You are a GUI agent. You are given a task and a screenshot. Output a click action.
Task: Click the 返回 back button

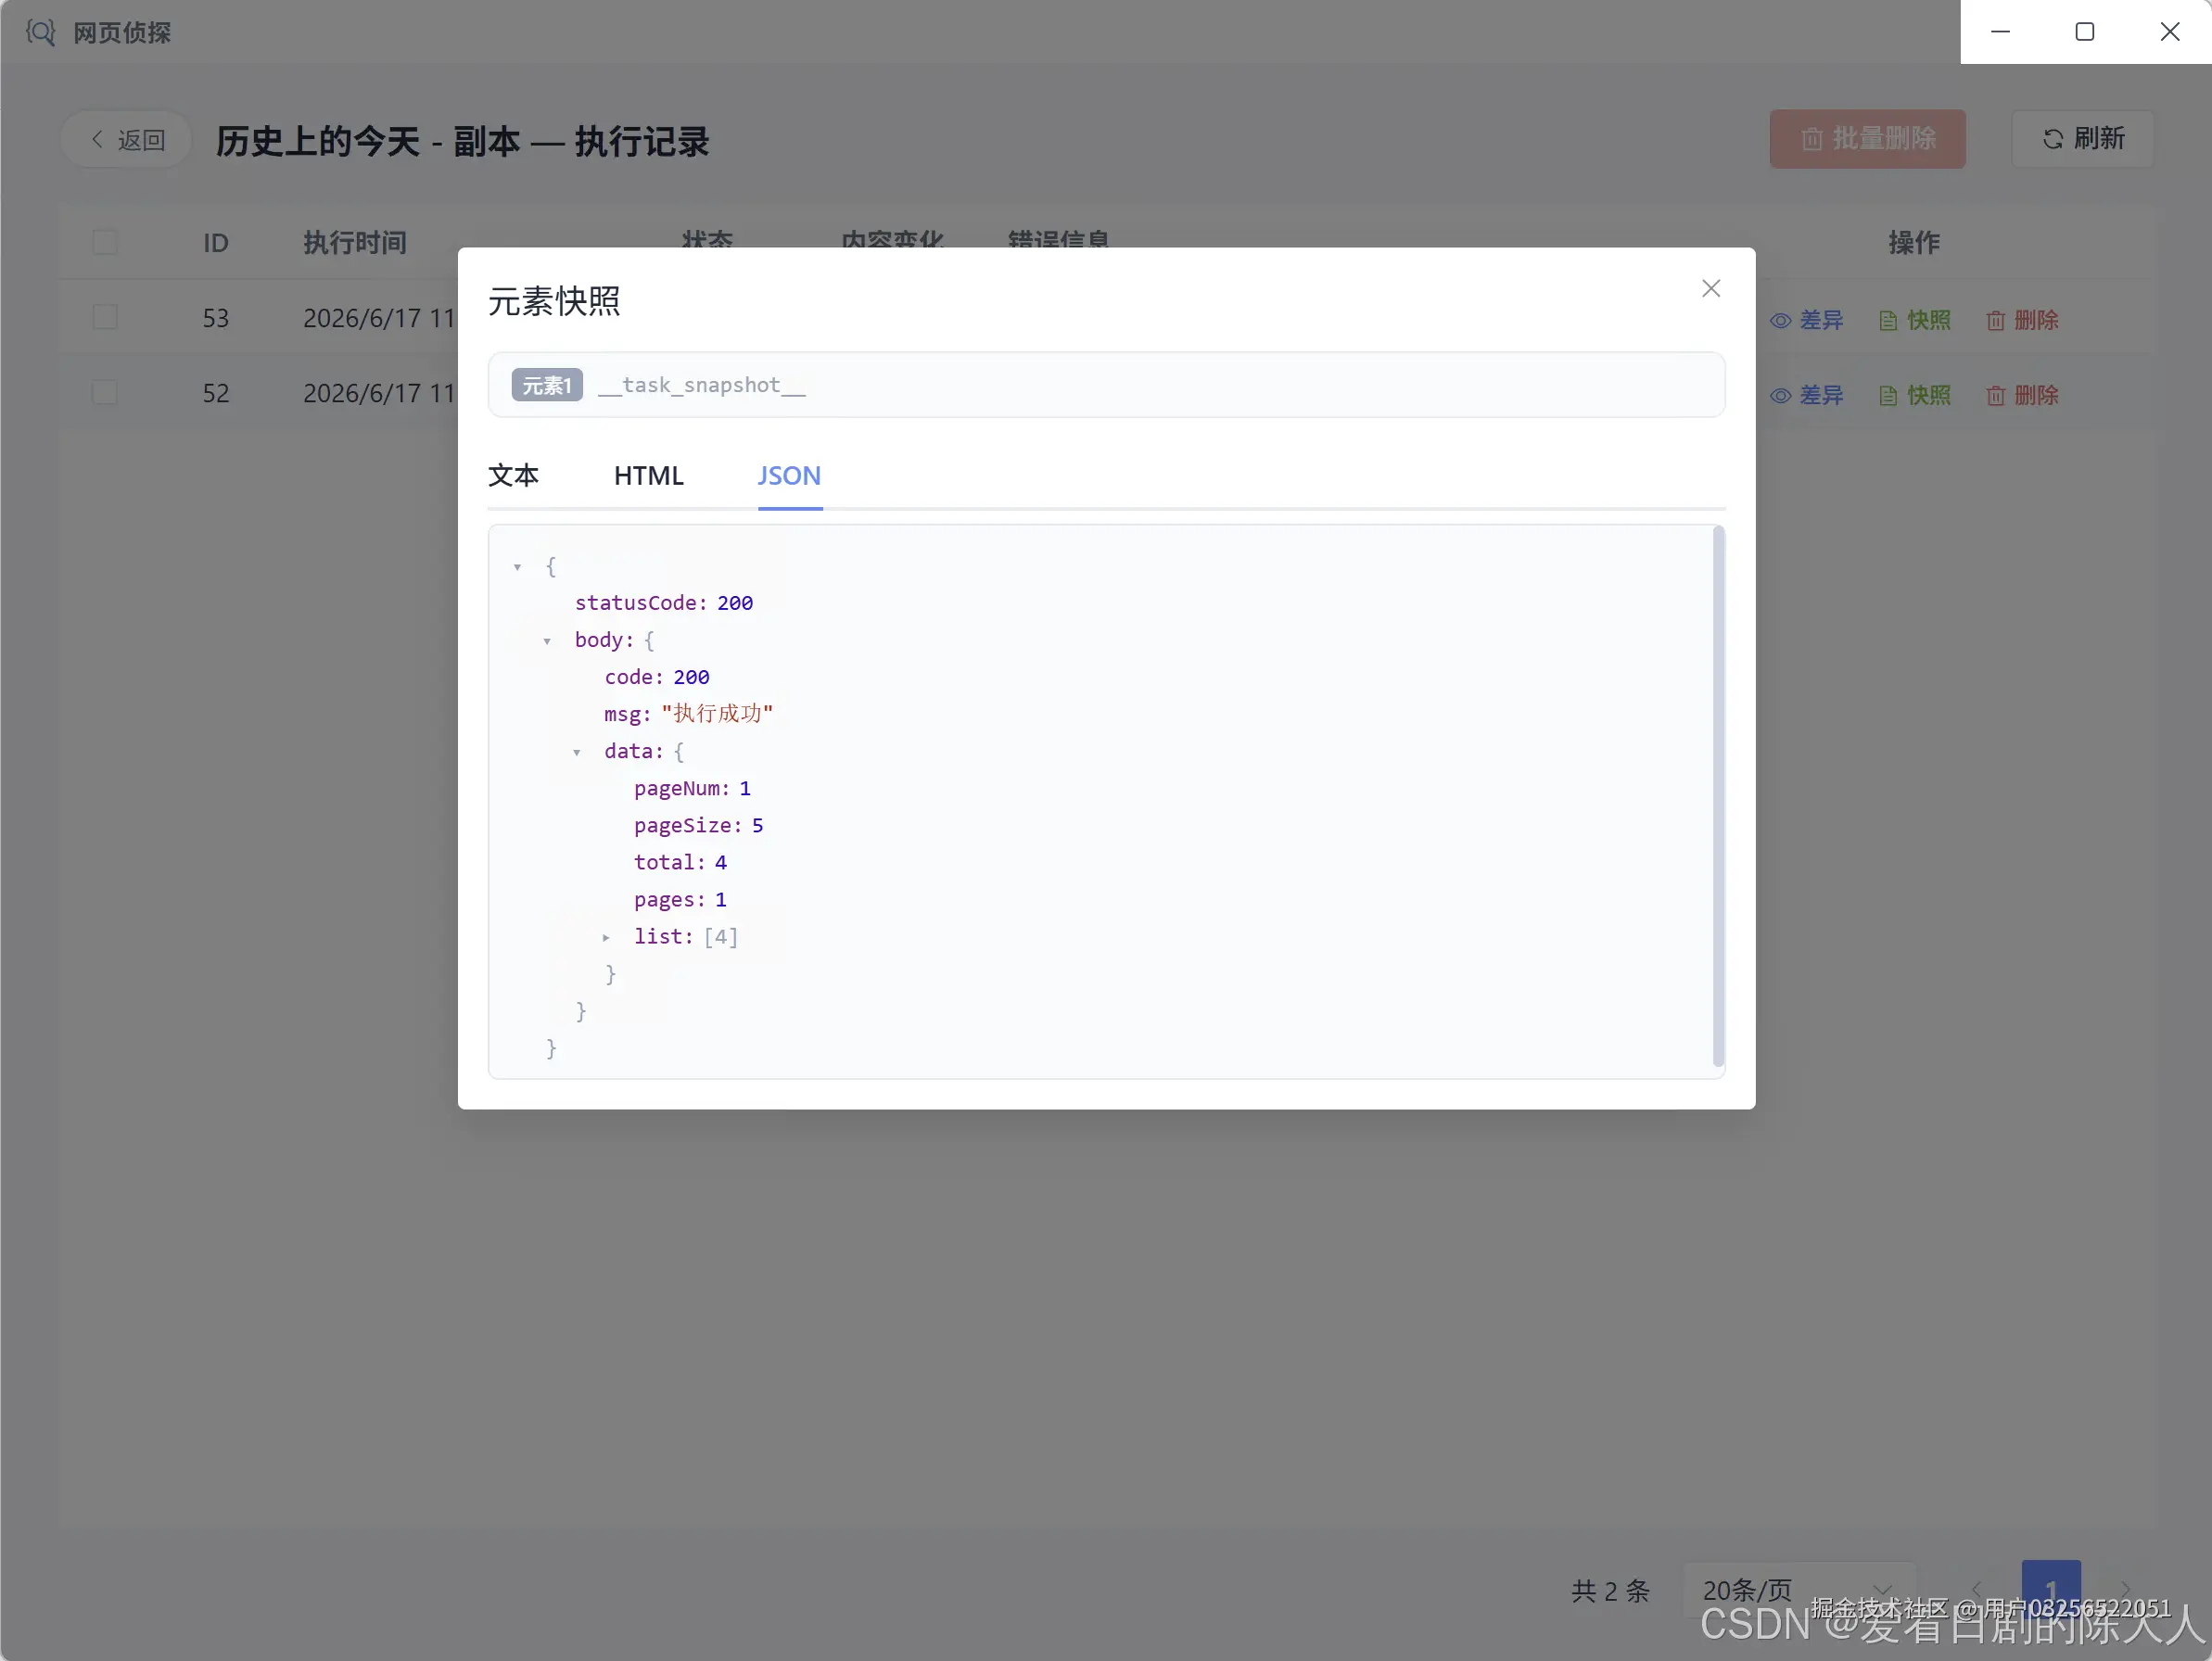coord(127,140)
